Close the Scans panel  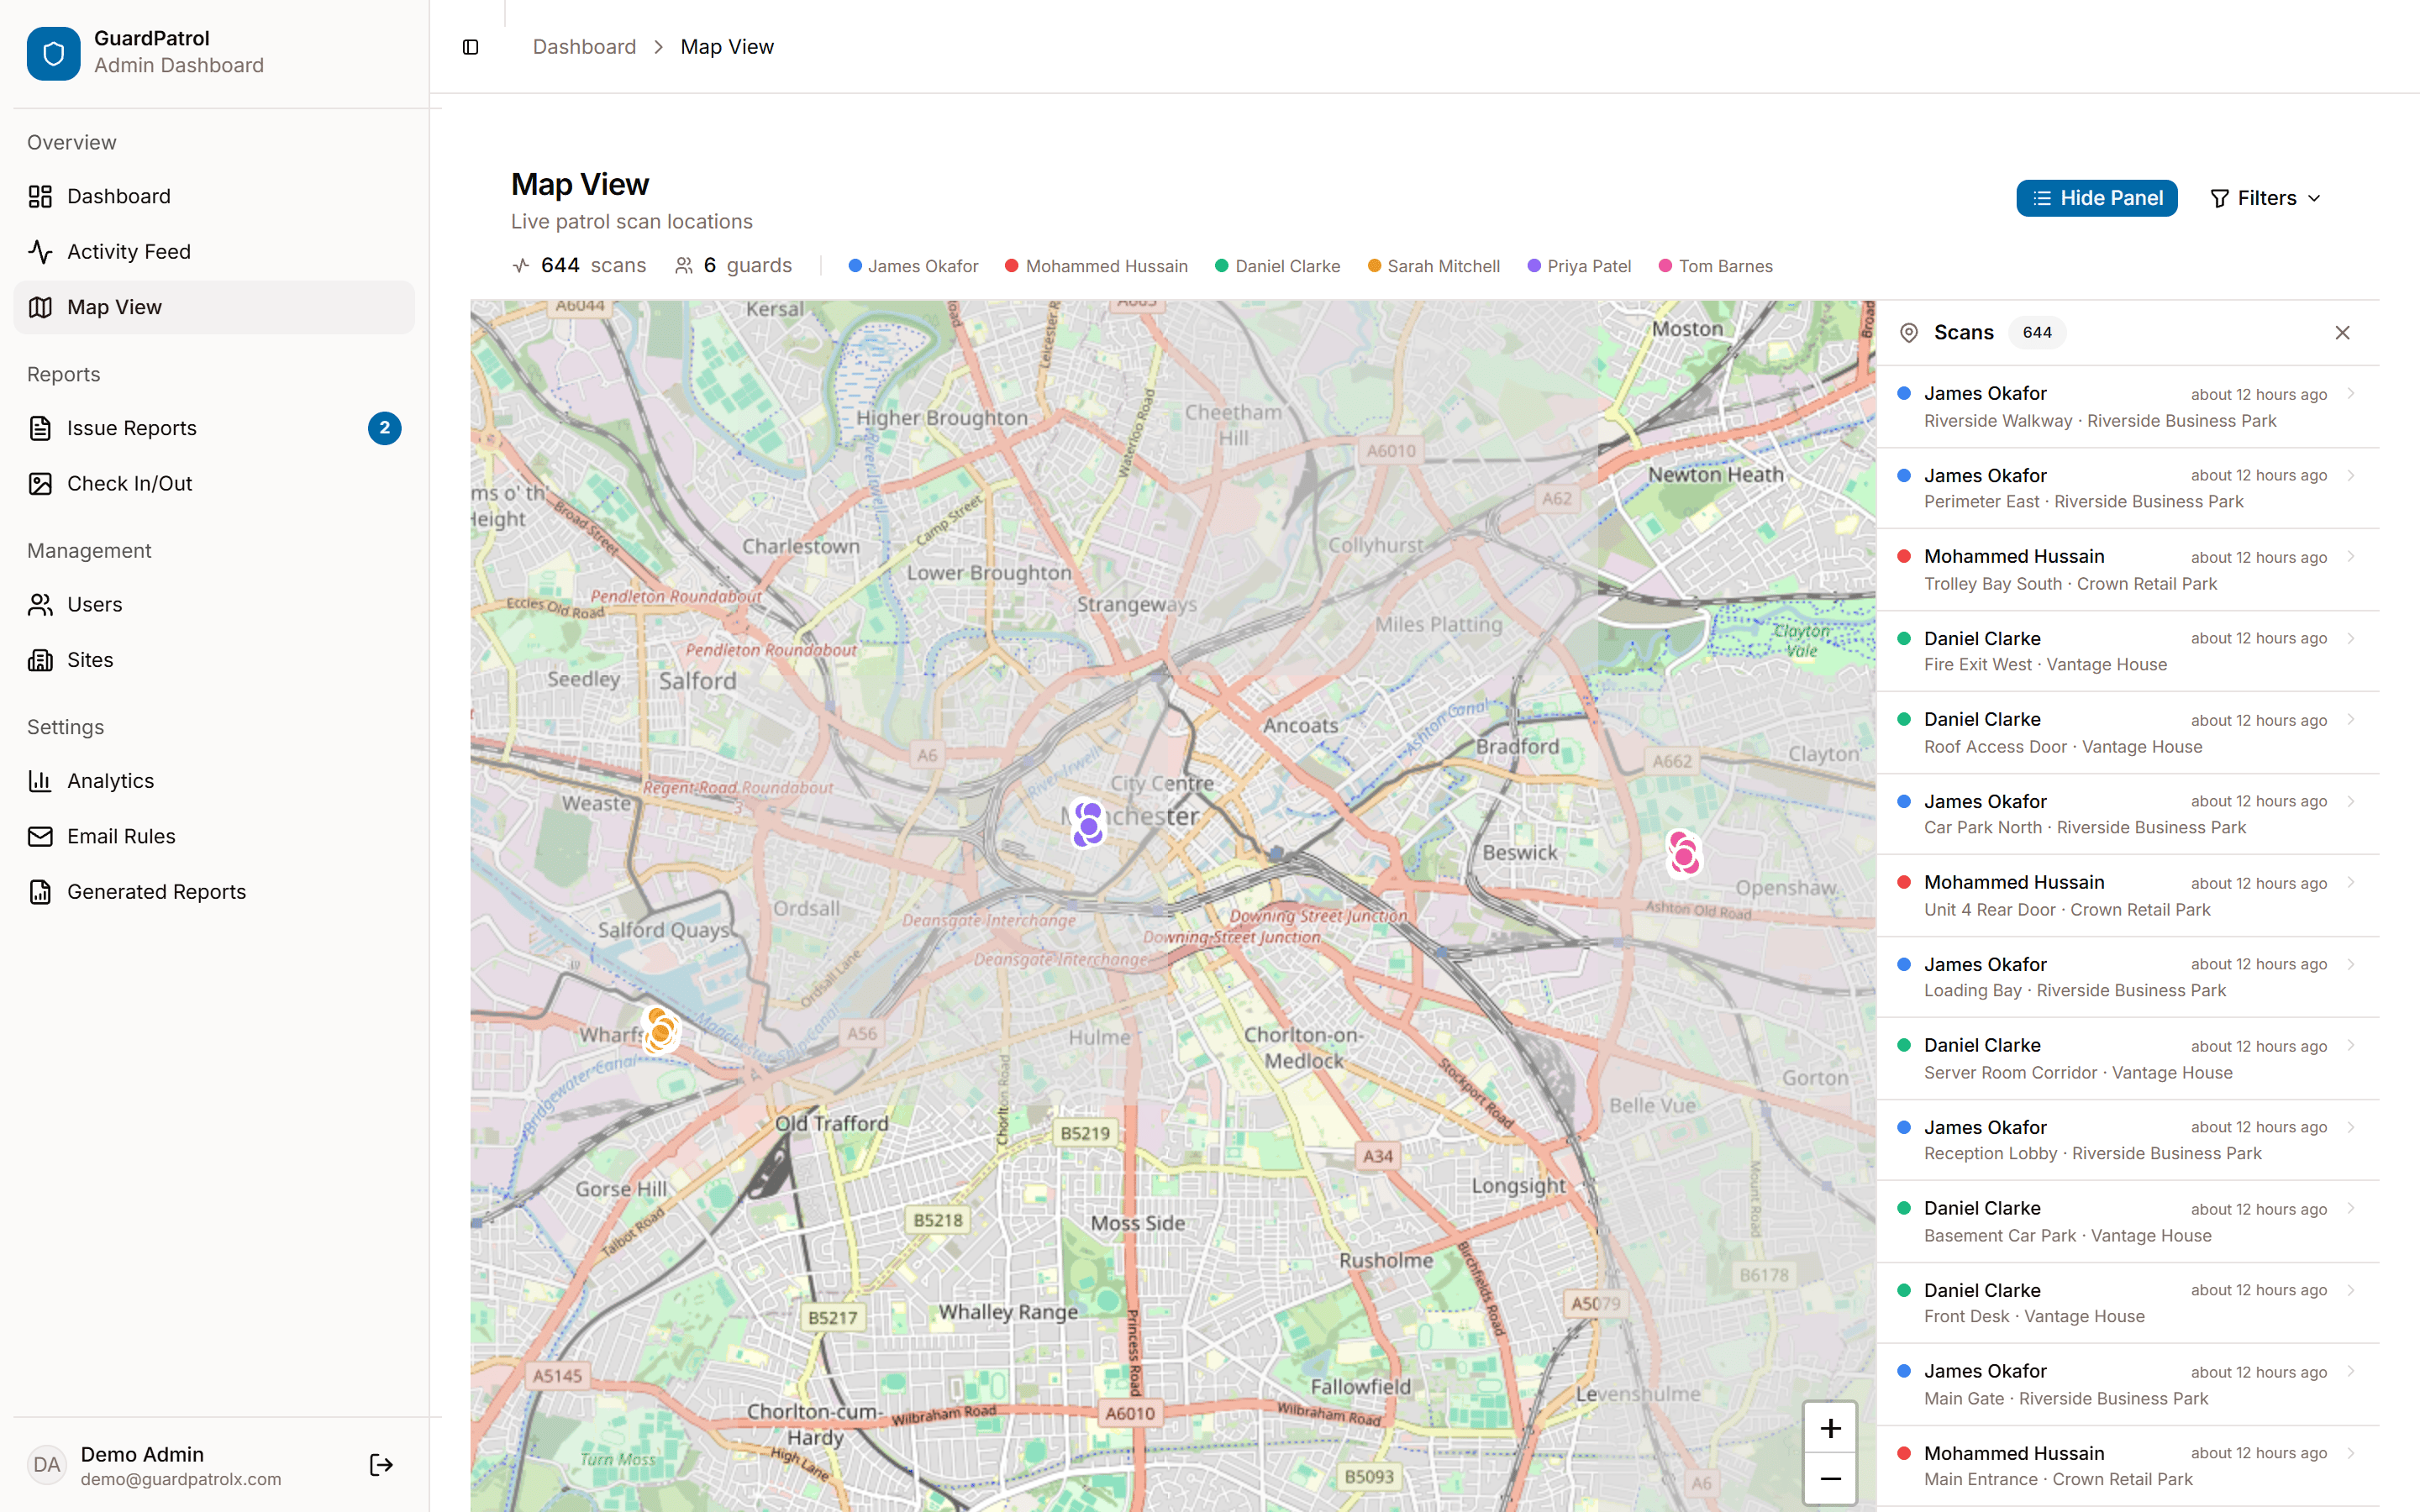(2342, 333)
